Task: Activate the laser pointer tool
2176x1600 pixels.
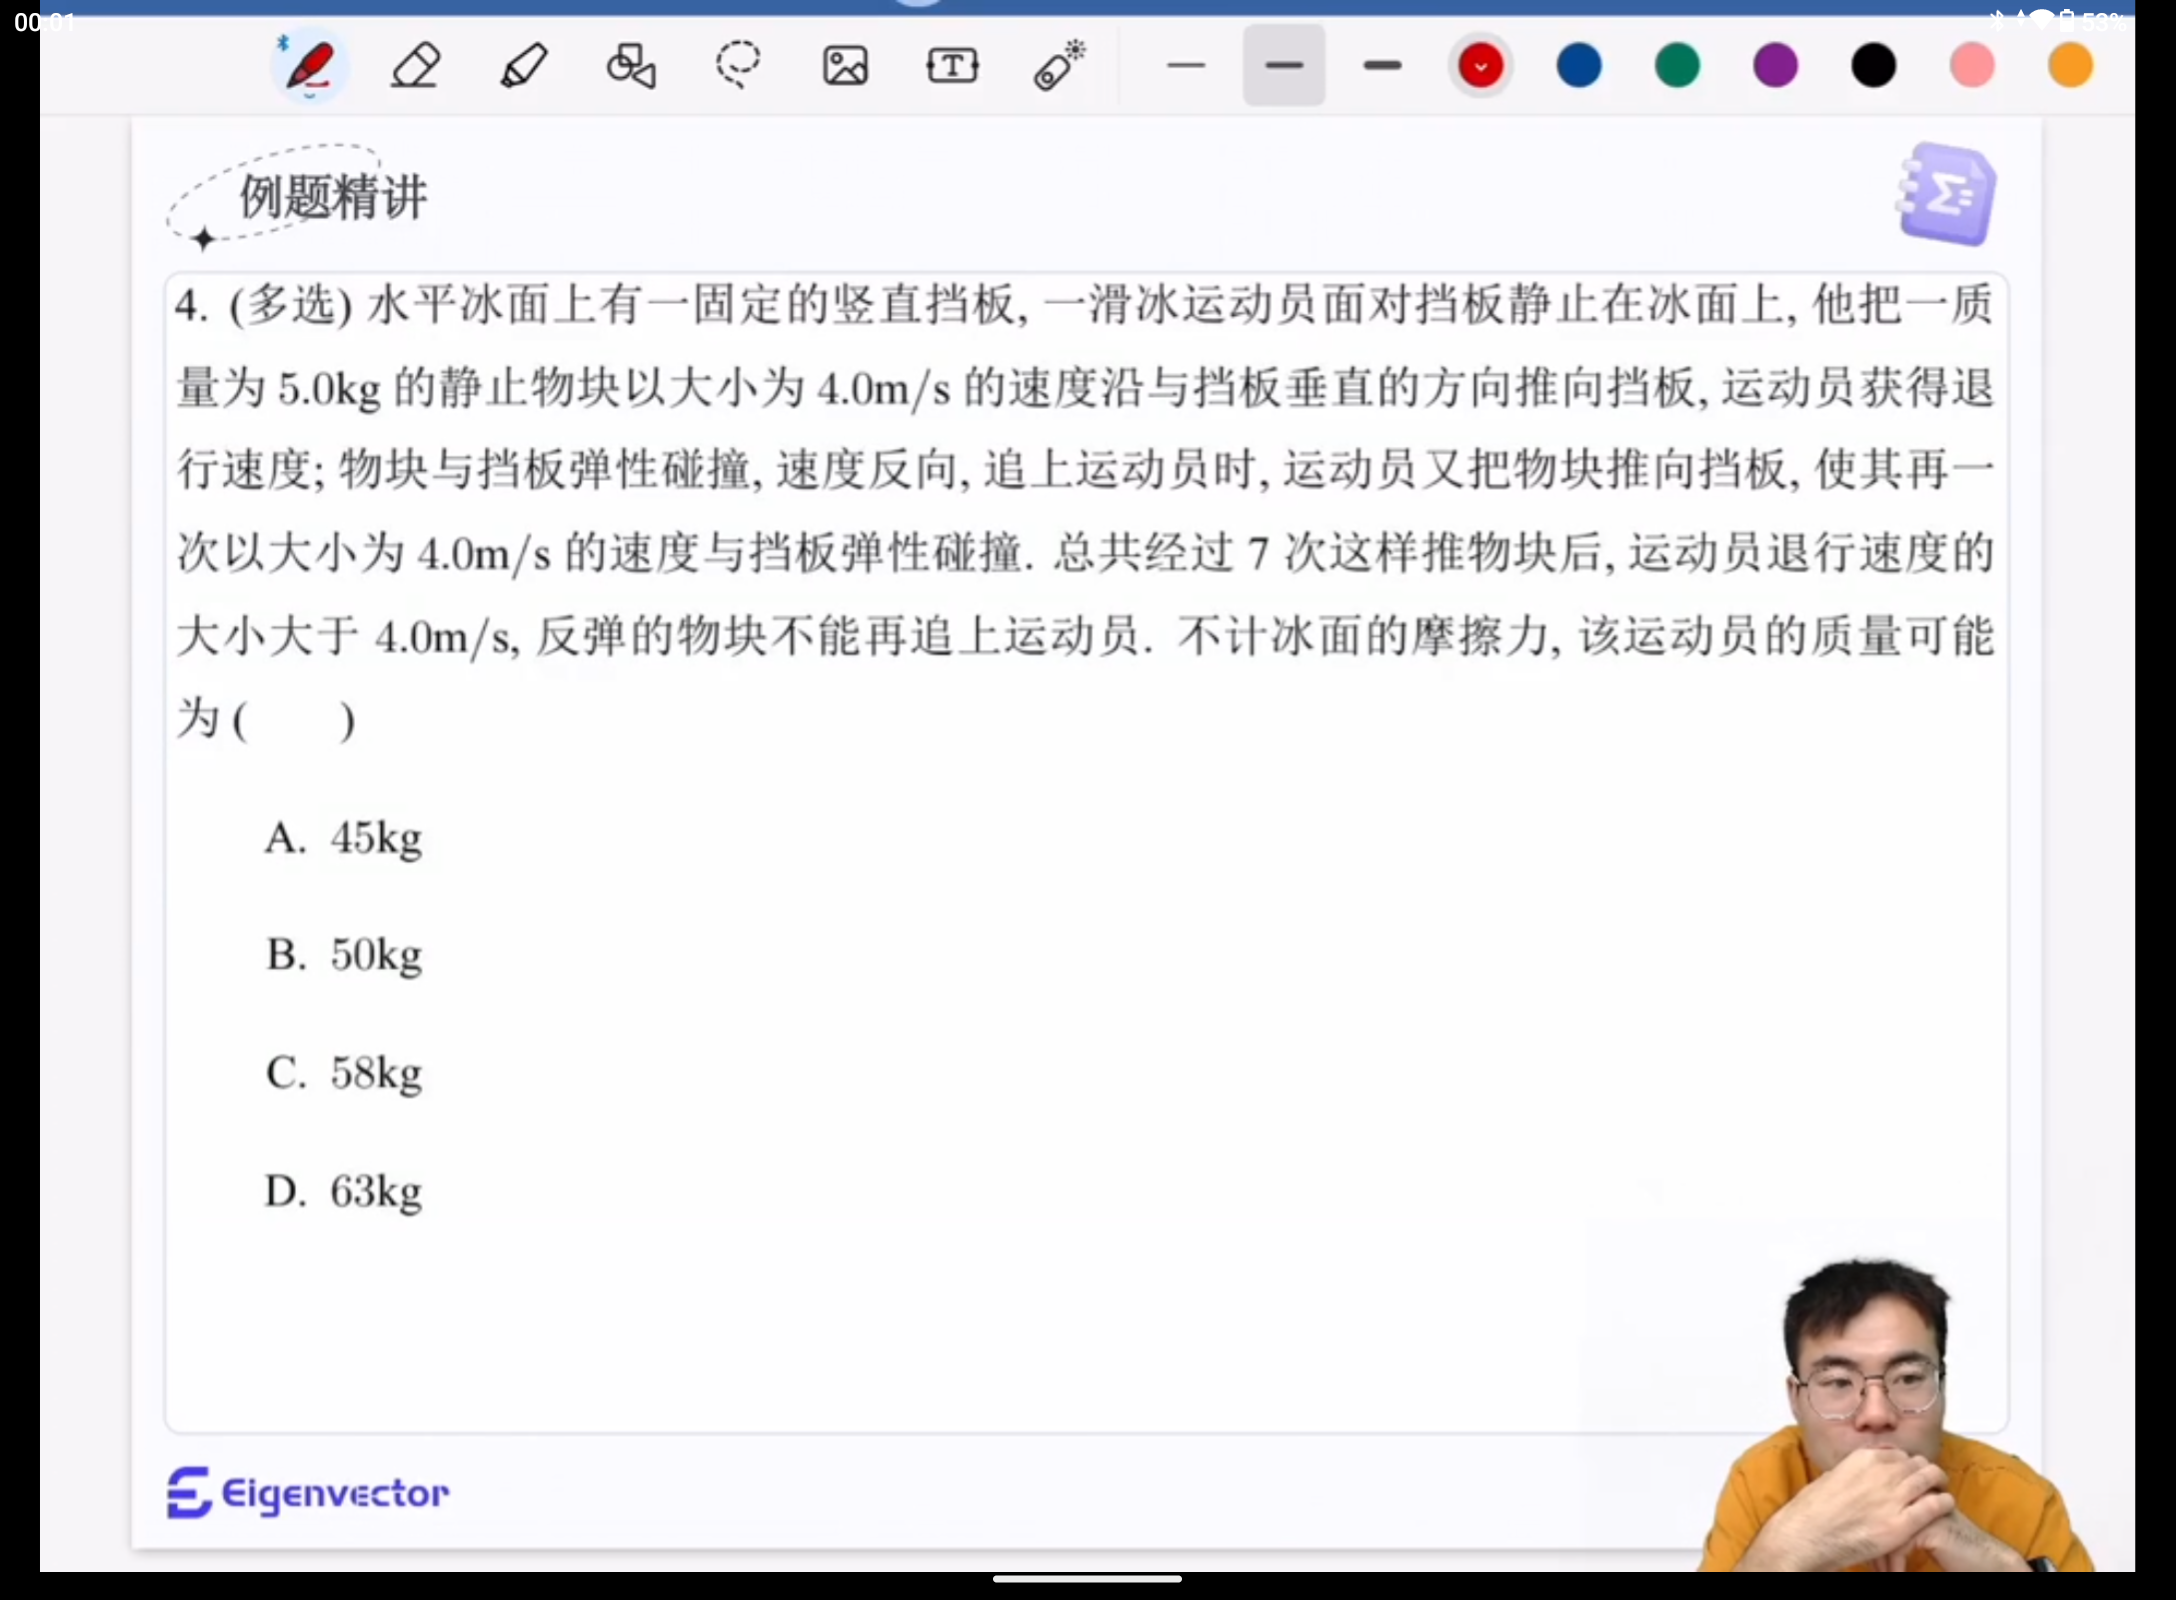Action: coord(1058,65)
